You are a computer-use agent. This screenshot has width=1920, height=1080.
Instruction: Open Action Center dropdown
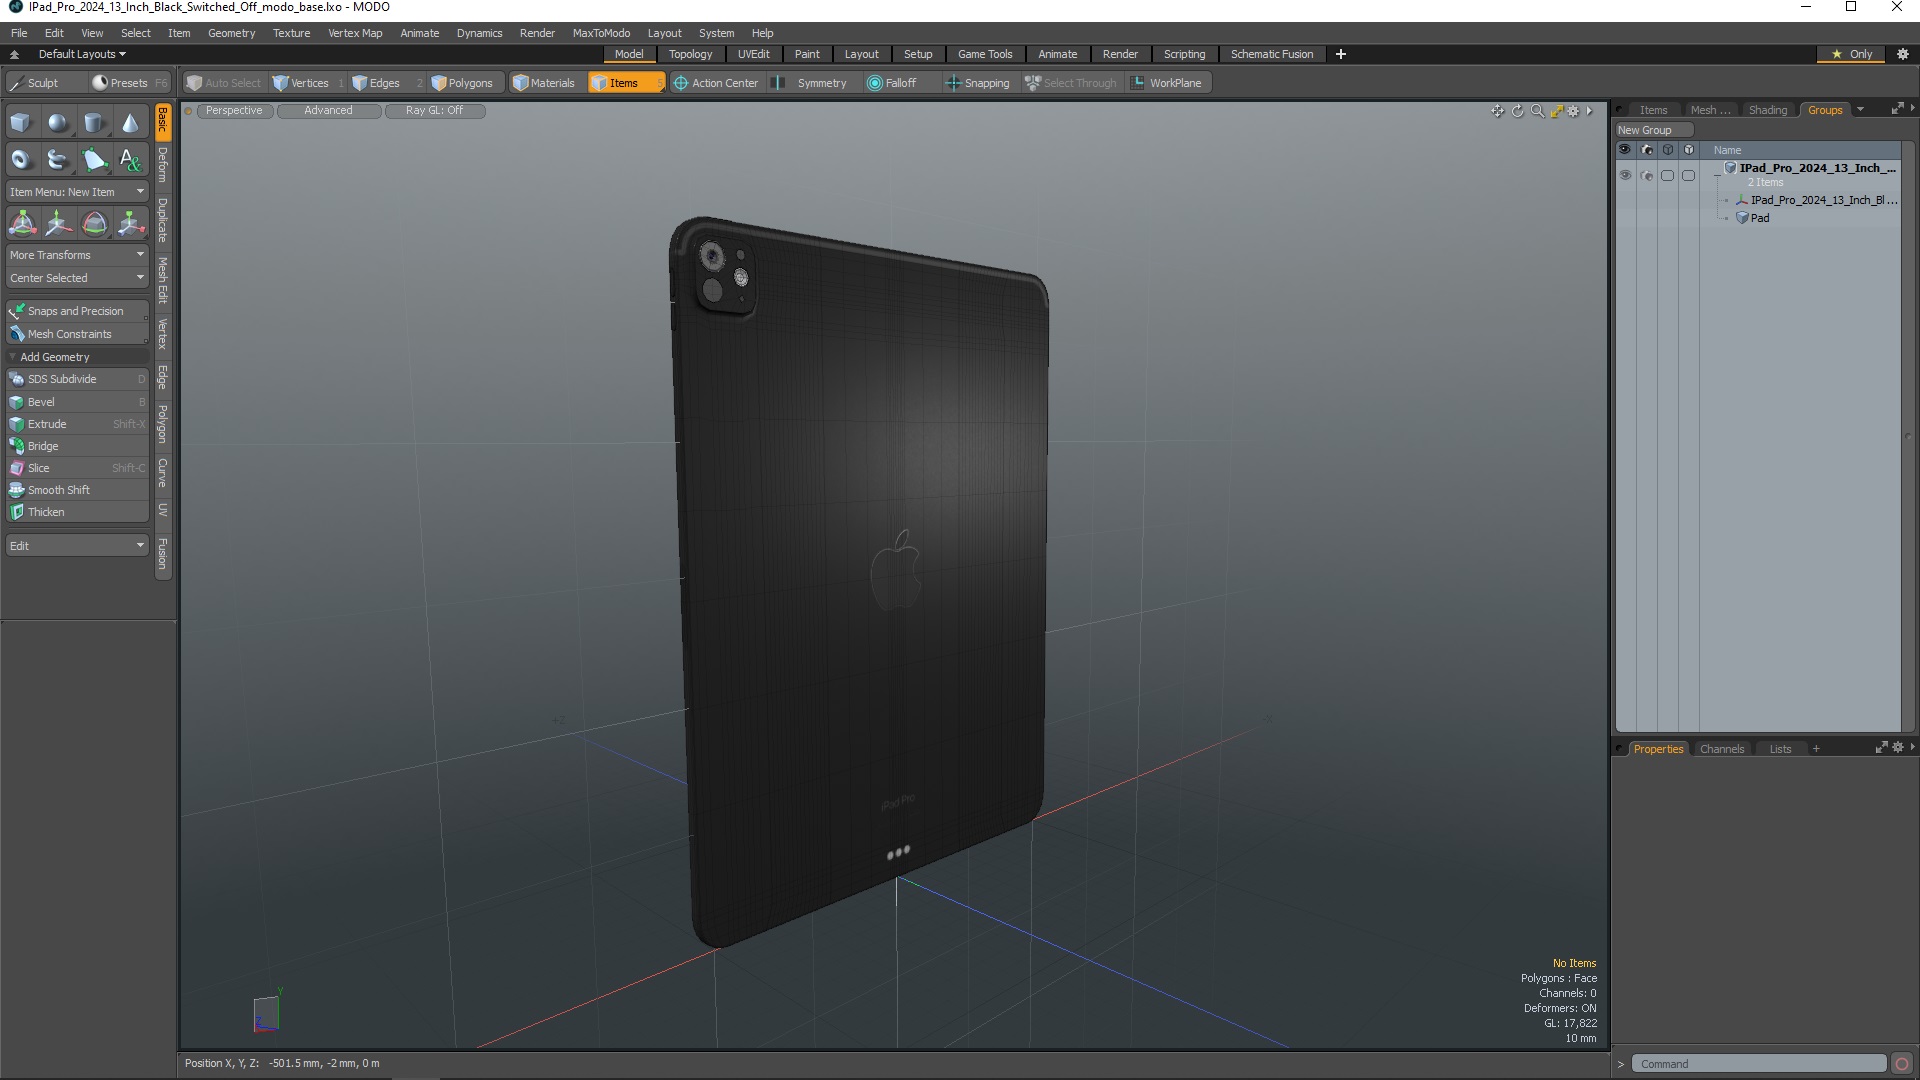click(716, 83)
